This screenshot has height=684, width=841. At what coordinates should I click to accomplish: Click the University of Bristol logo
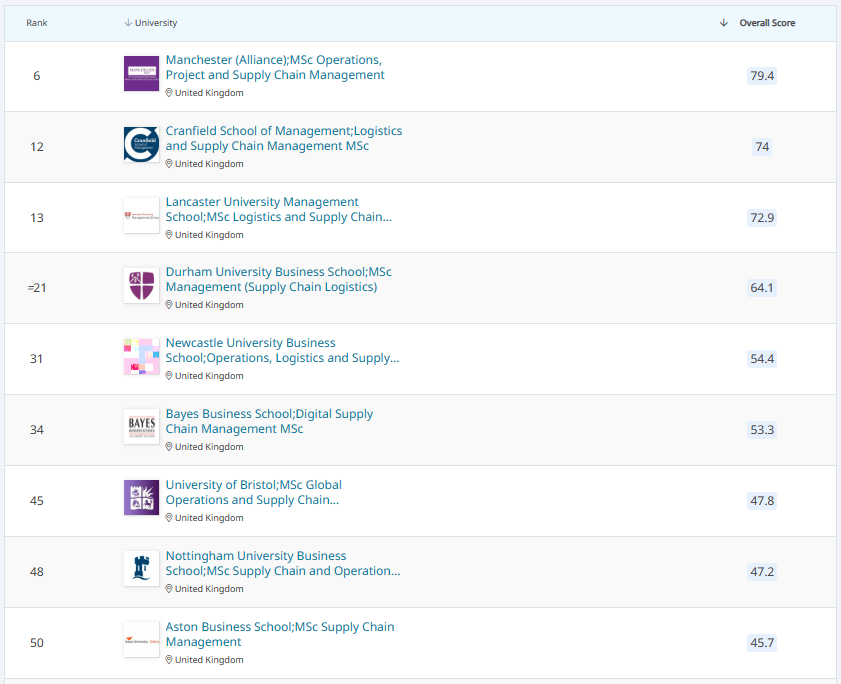(x=141, y=497)
